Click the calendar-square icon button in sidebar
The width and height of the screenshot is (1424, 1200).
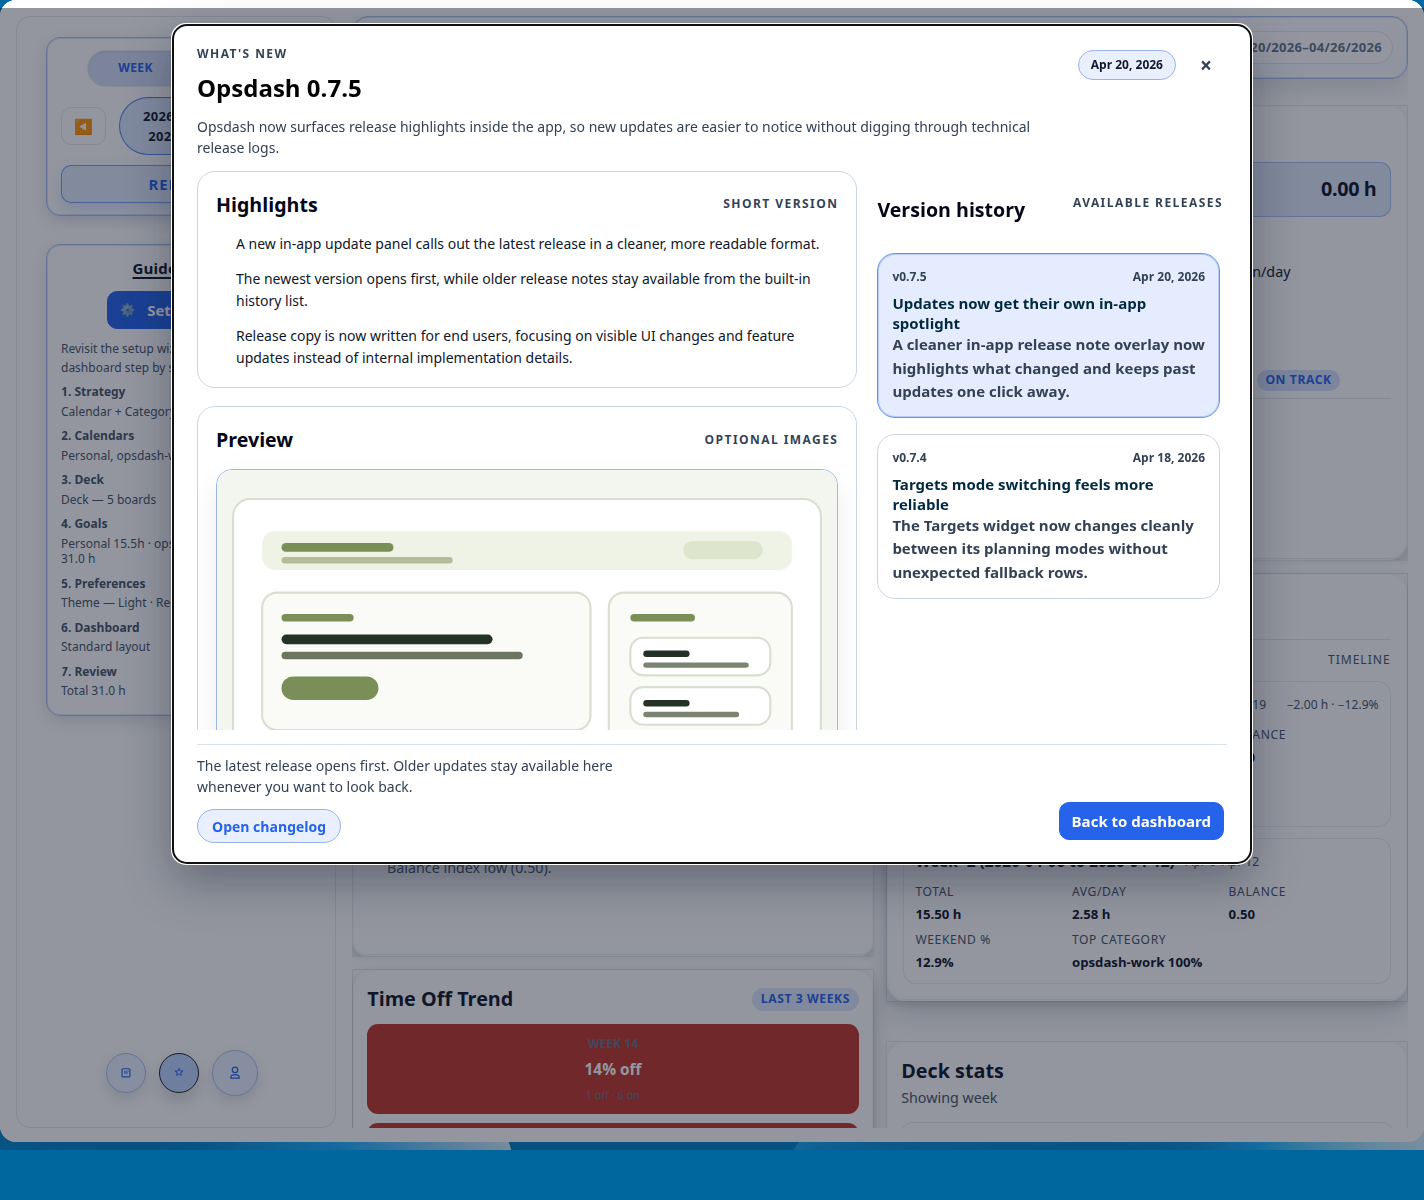coord(126,1073)
